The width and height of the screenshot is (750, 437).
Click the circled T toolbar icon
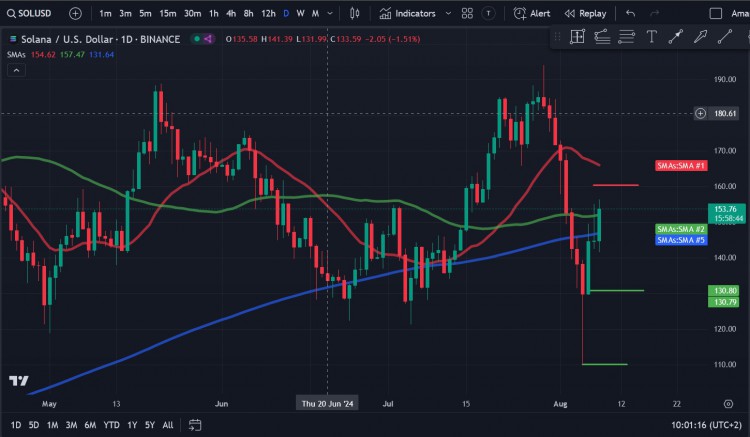pos(488,13)
